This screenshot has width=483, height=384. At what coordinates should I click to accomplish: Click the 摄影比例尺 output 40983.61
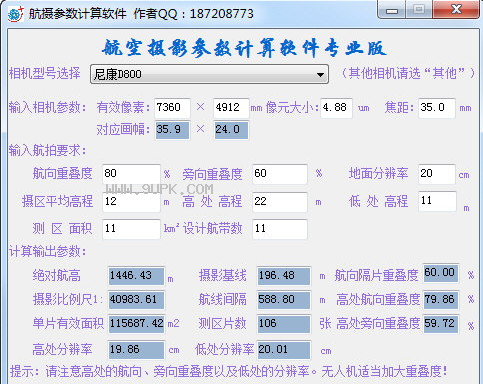(x=137, y=300)
